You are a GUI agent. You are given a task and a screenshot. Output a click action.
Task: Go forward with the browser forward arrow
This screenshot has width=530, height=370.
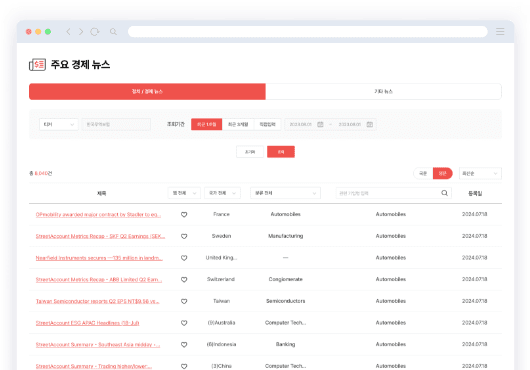(x=81, y=32)
